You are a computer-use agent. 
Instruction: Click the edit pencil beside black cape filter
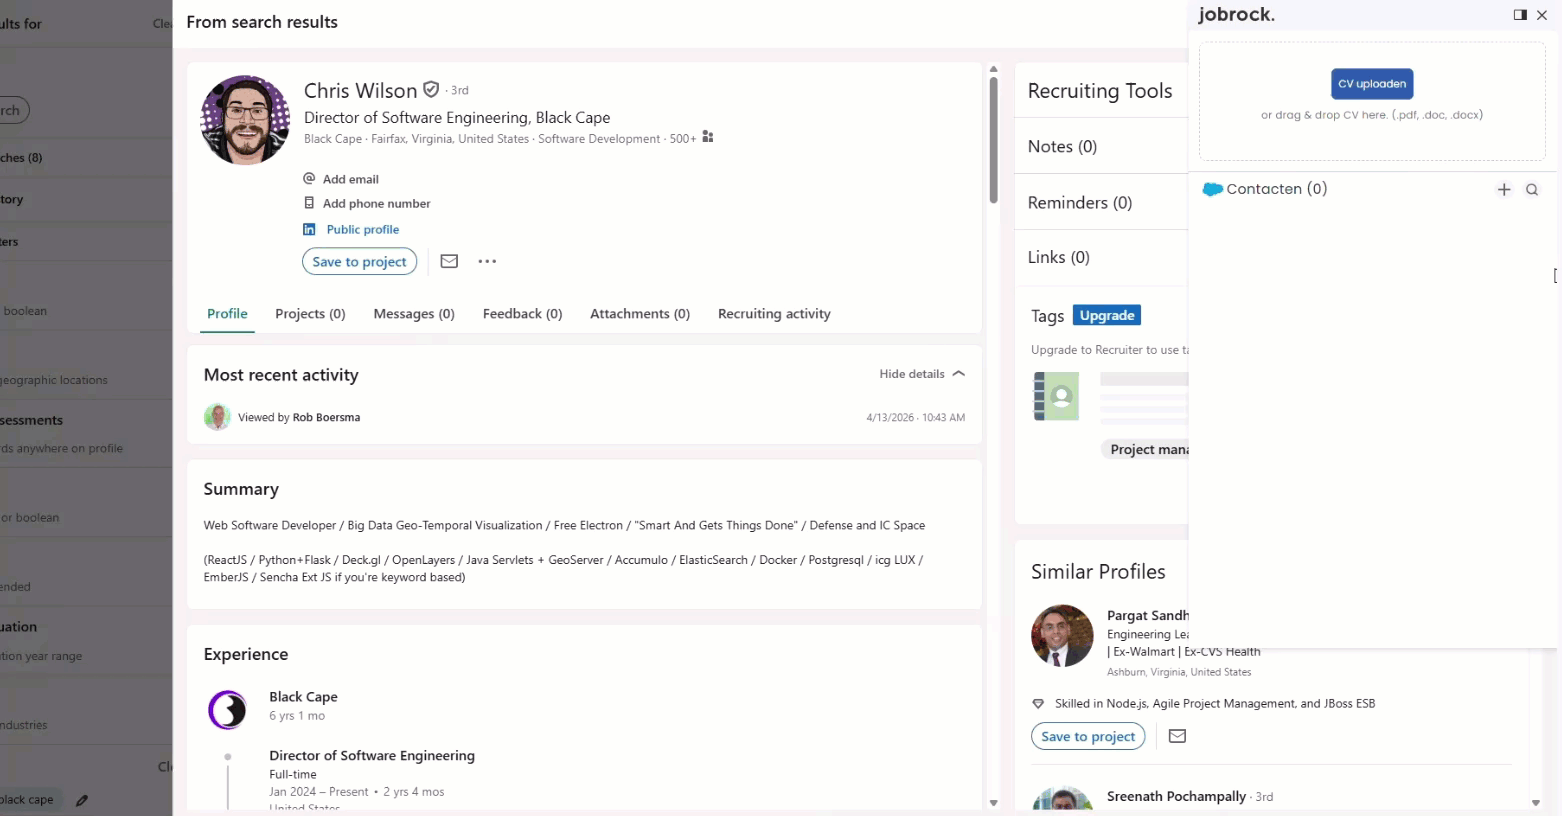pos(82,800)
